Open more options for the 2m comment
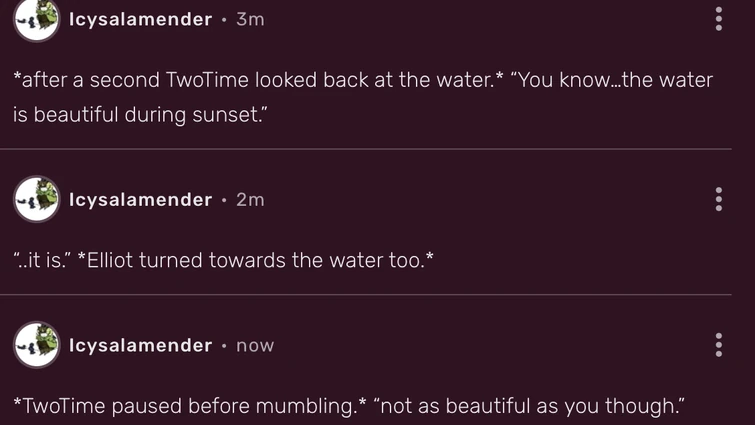 click(719, 199)
